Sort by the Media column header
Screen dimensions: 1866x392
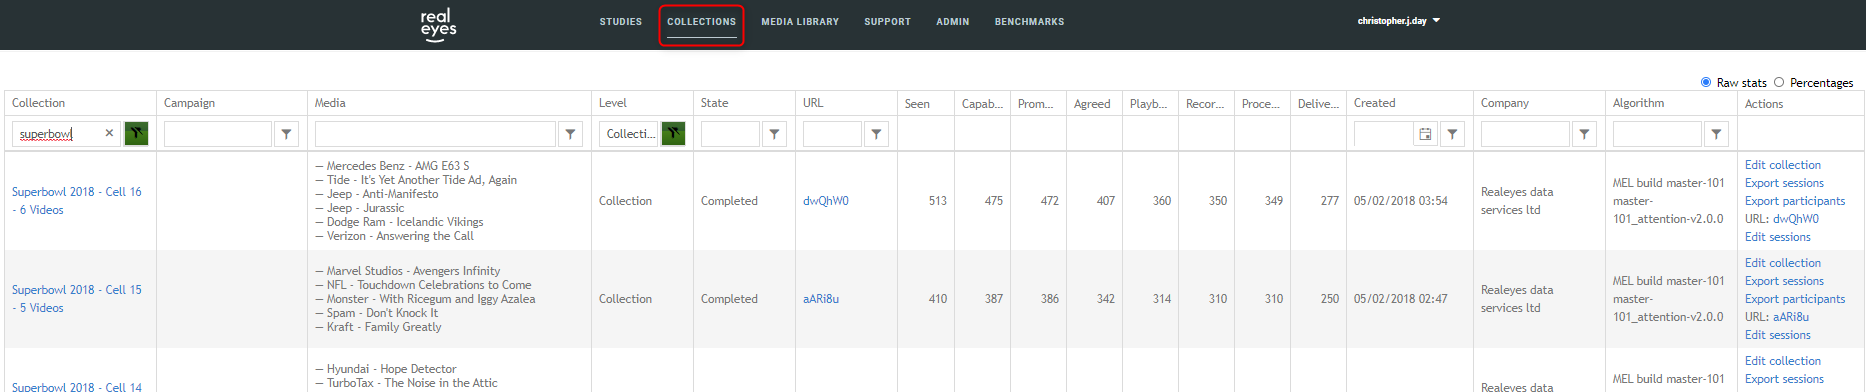pyautogui.click(x=330, y=103)
